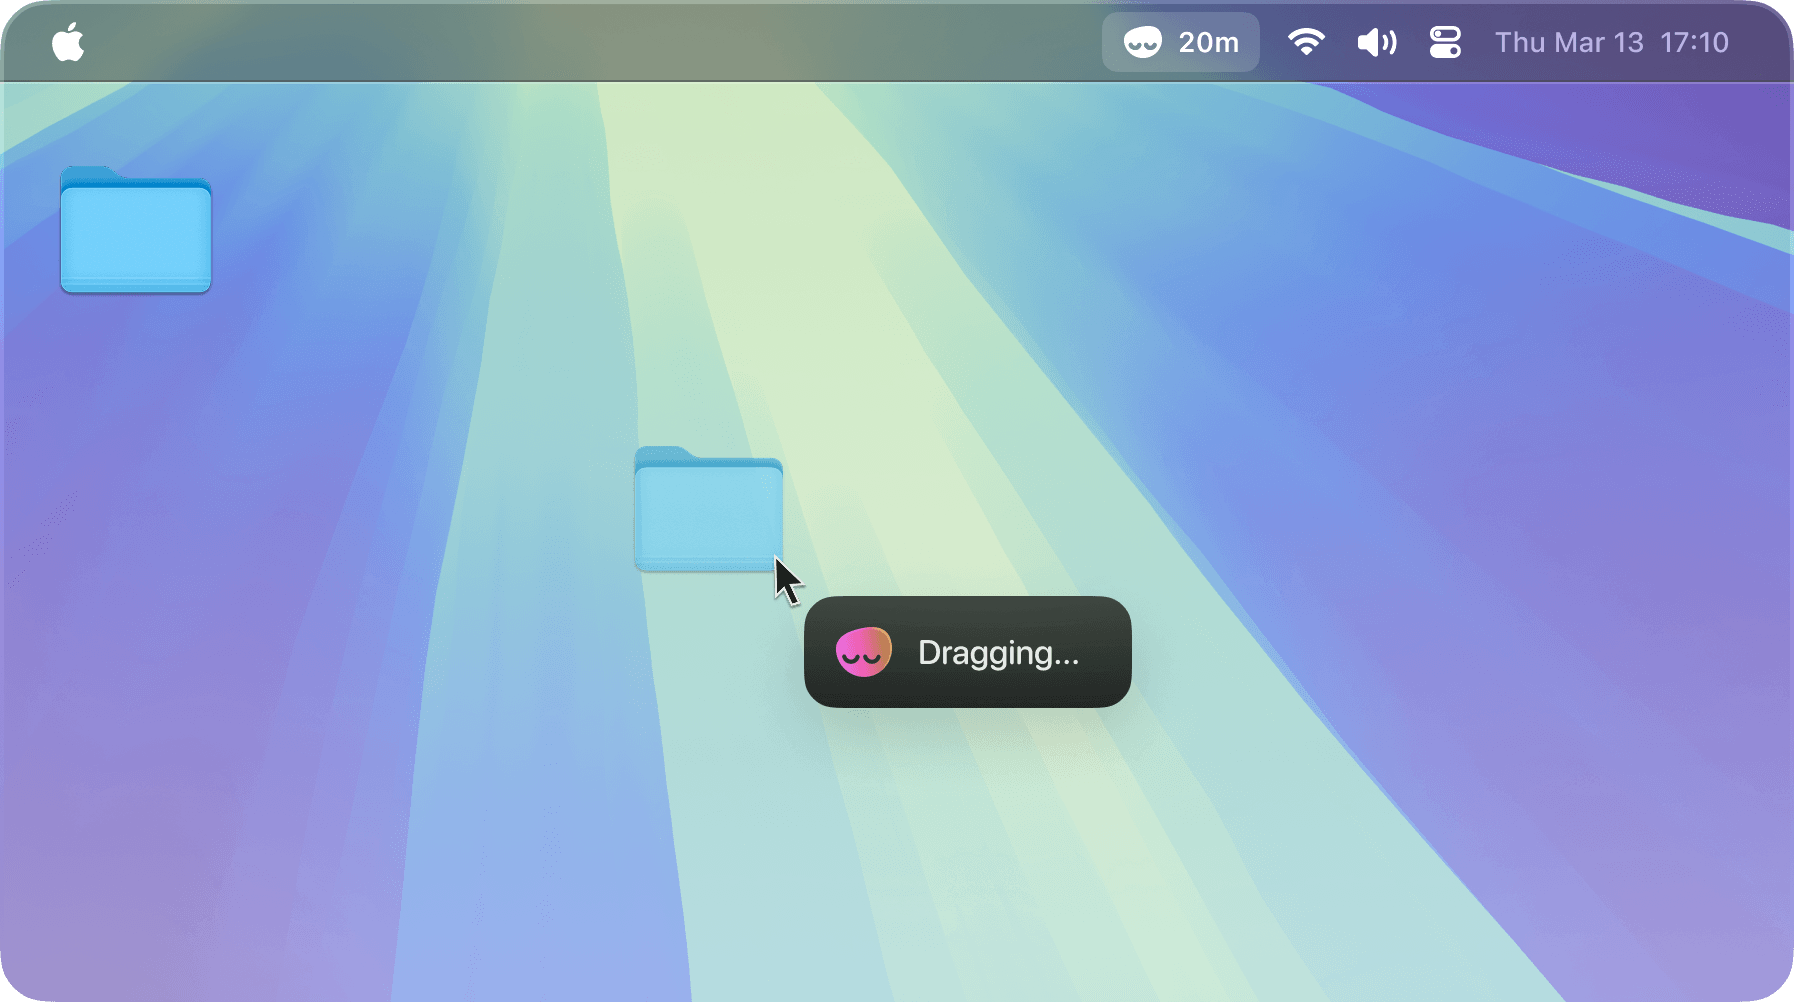Click the clock showing 17:10

pos(1695,42)
